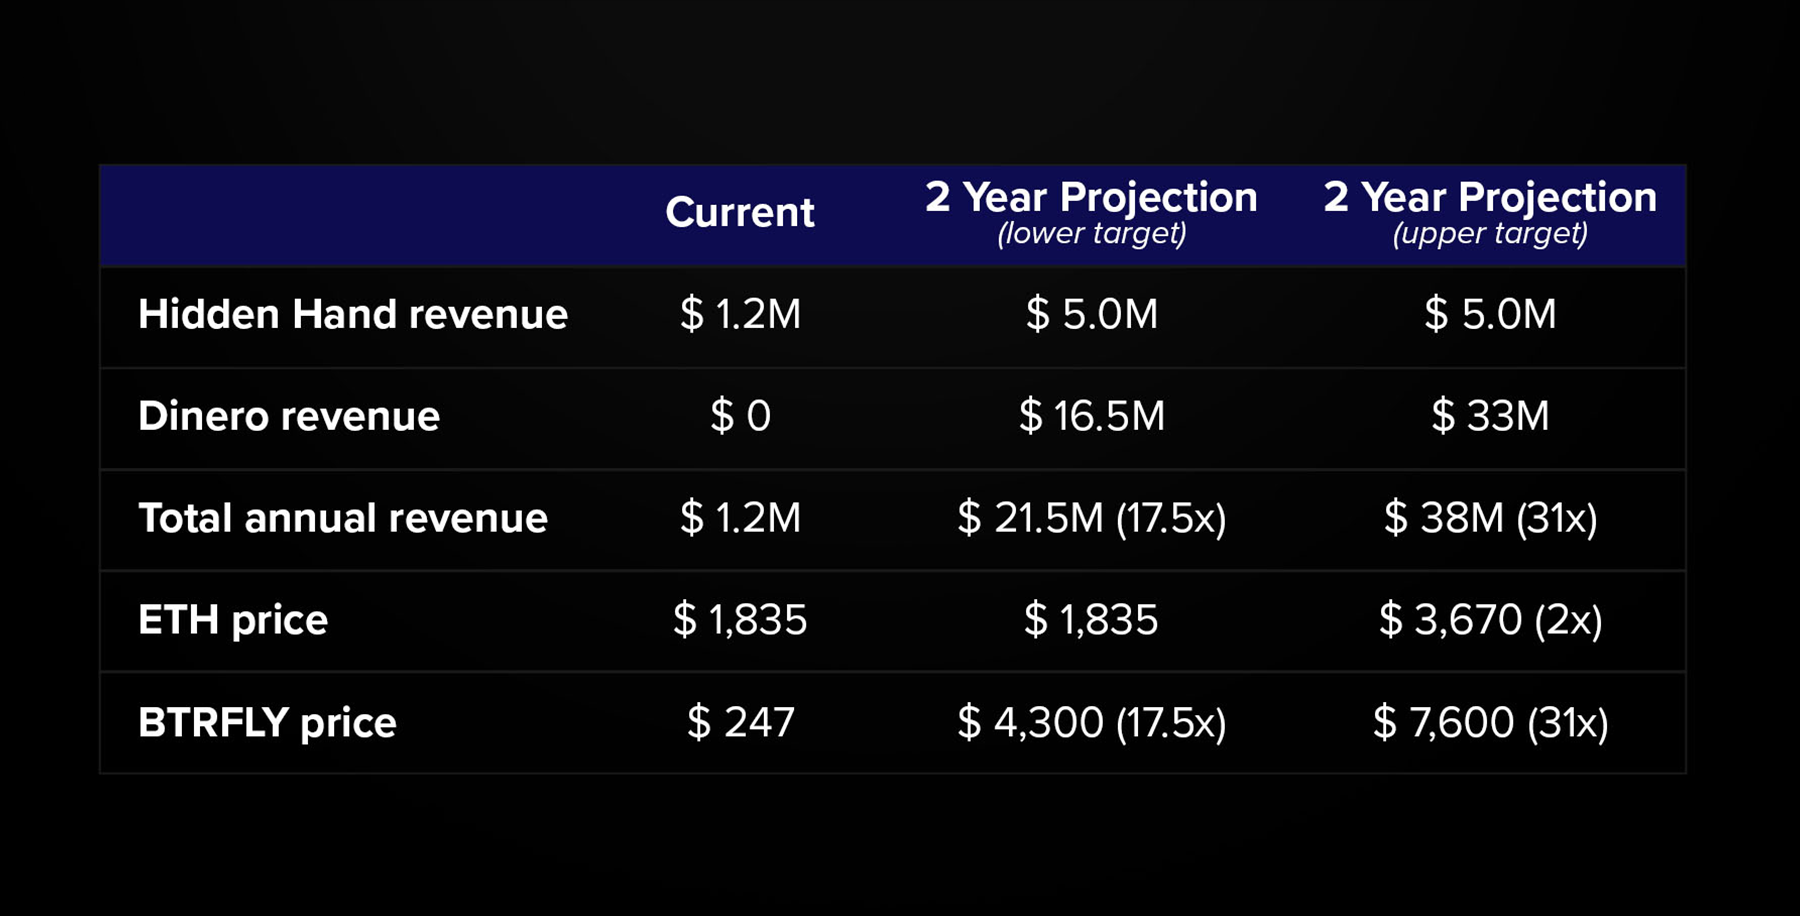Select the lower target ETH price $ 1,835

pyautogui.click(x=1091, y=621)
